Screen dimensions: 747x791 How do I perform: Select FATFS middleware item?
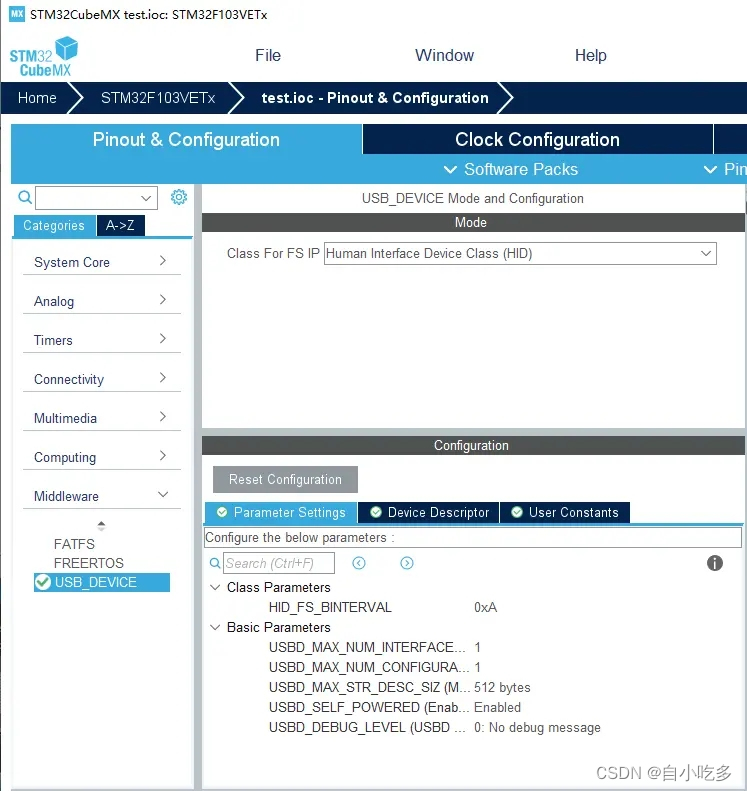point(74,544)
